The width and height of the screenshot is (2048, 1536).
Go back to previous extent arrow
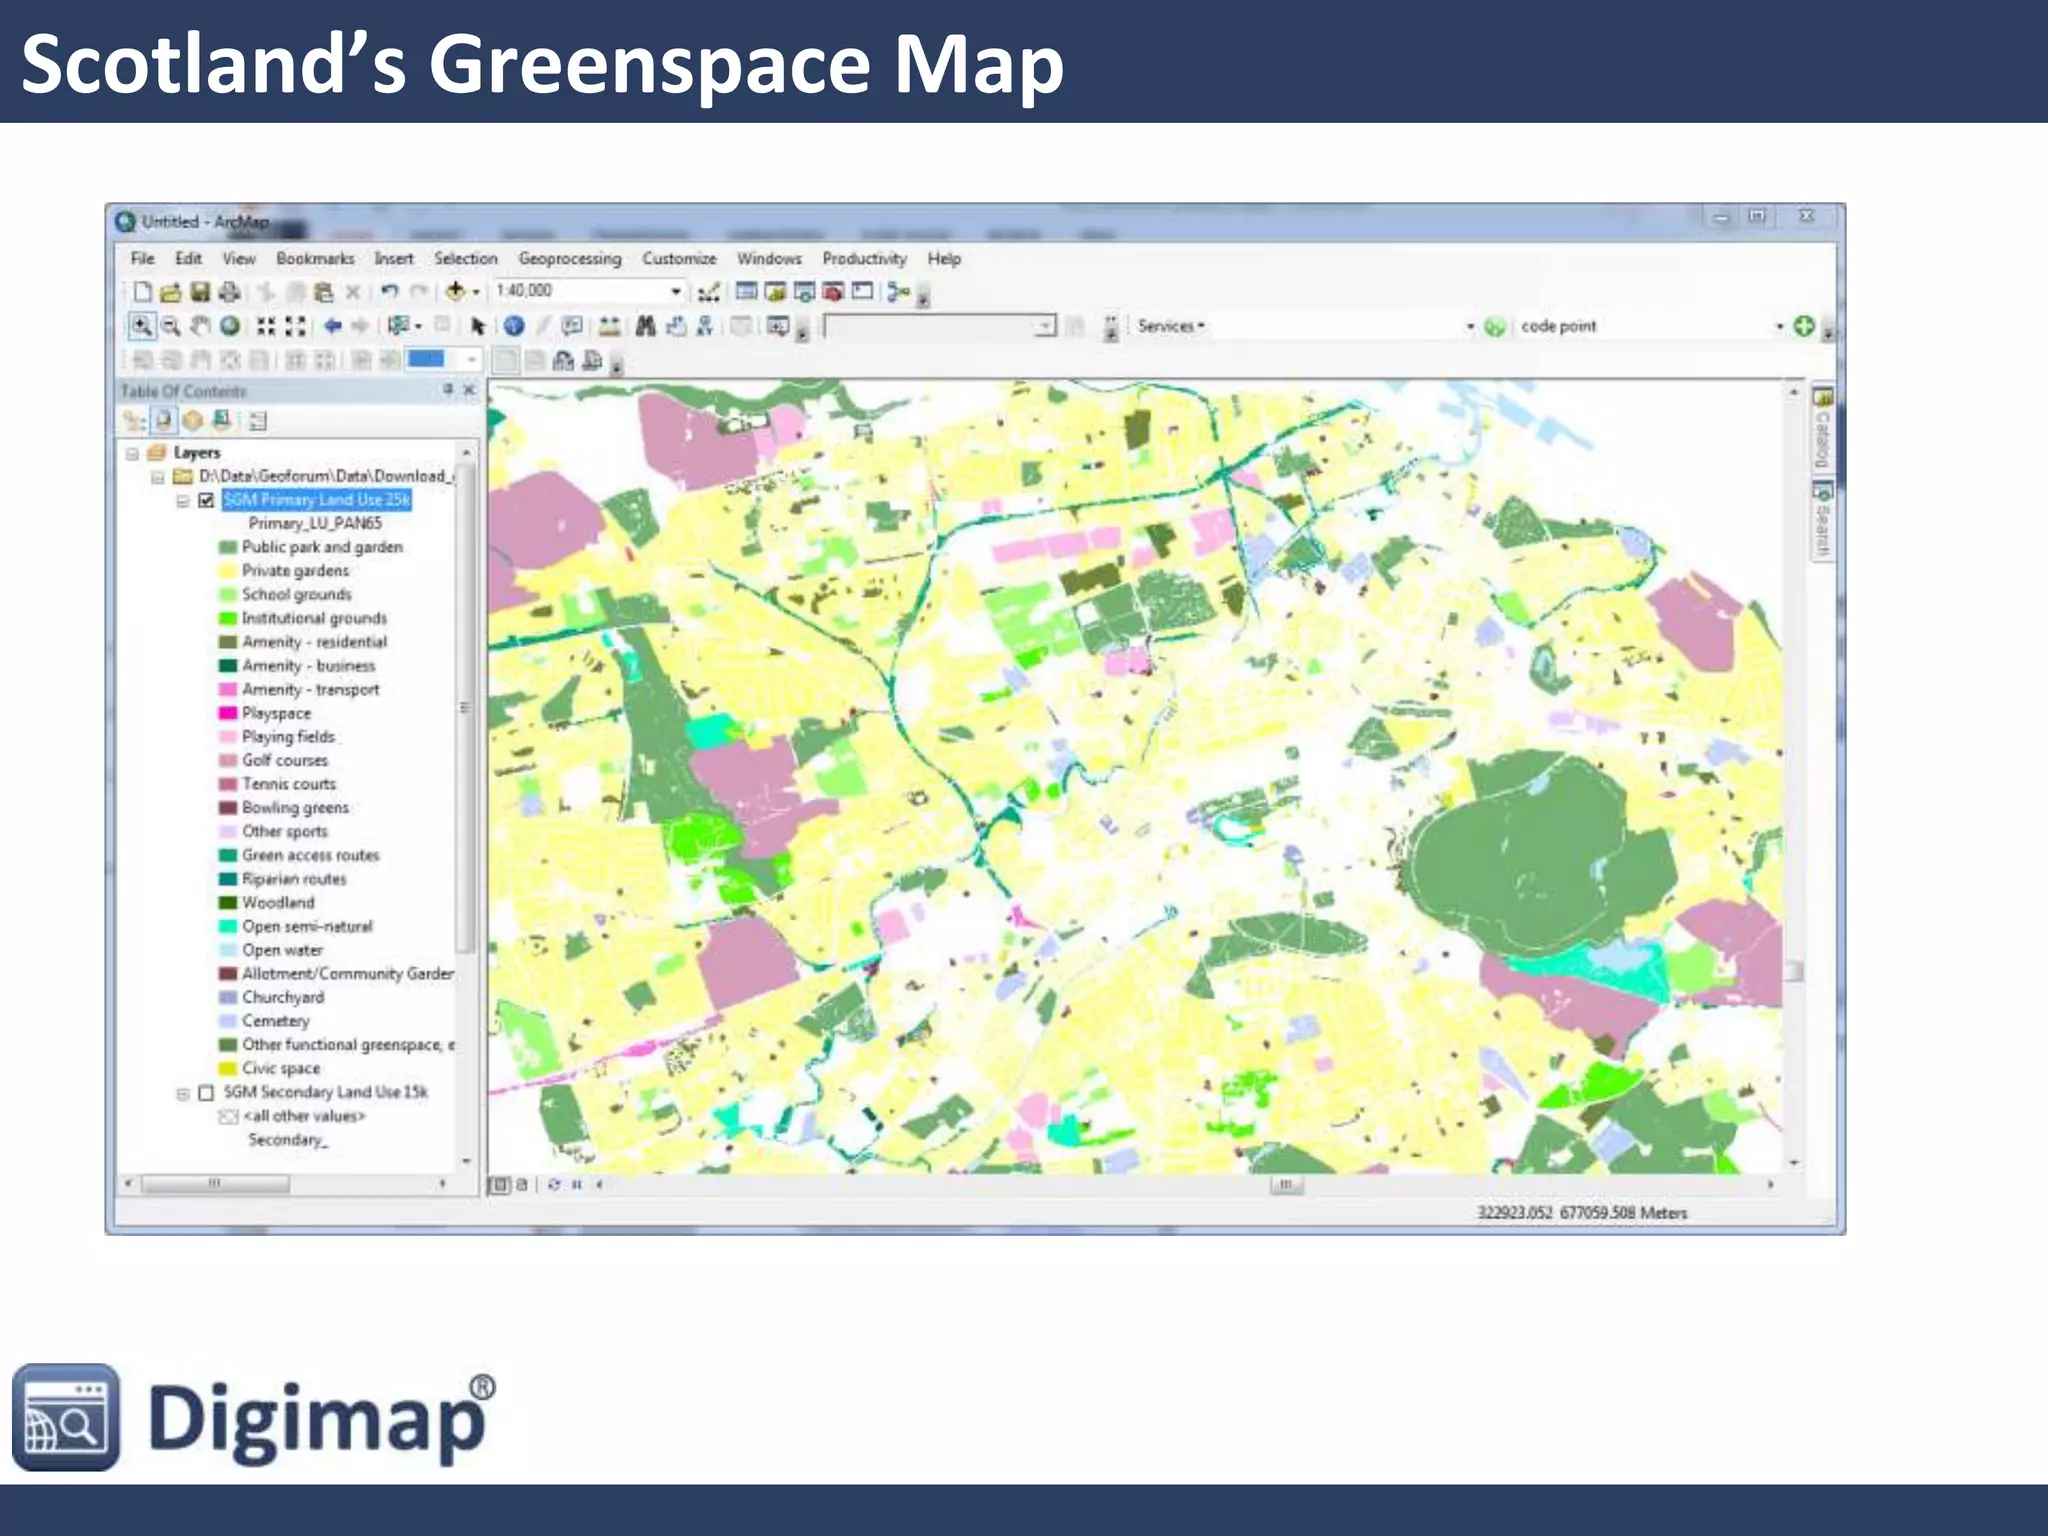click(x=332, y=326)
